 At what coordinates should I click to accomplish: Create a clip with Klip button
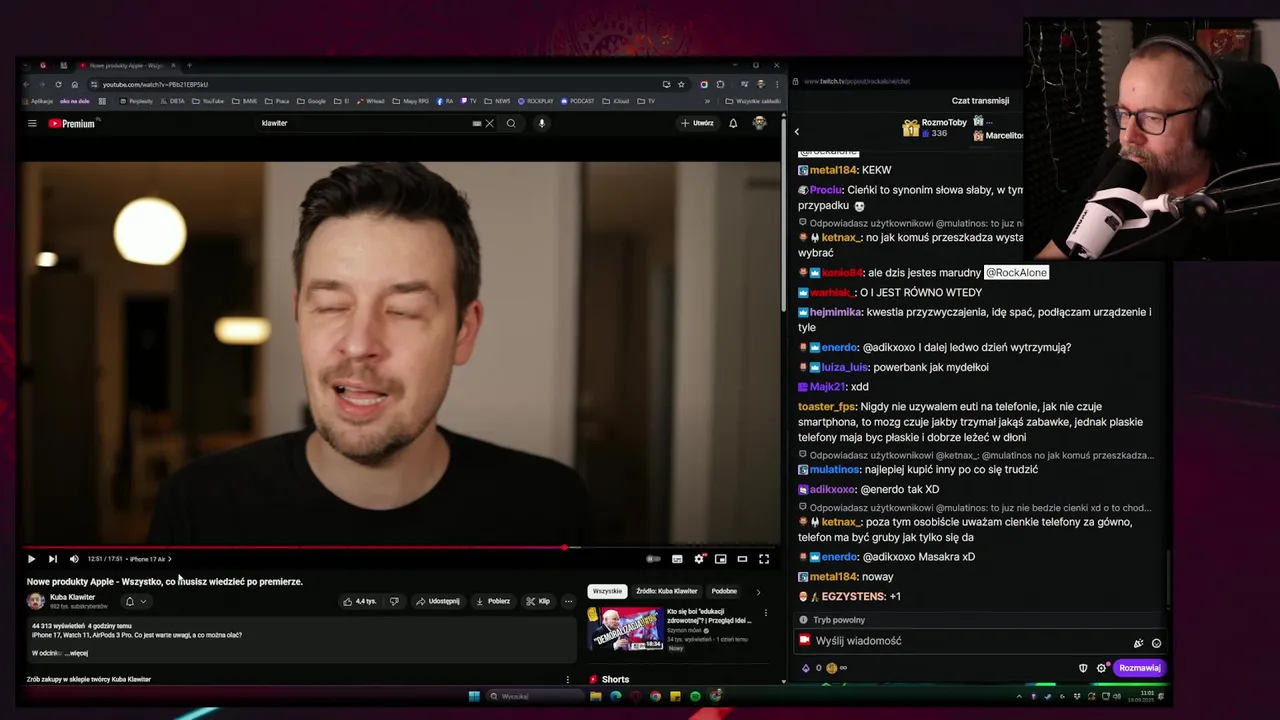[538, 601]
